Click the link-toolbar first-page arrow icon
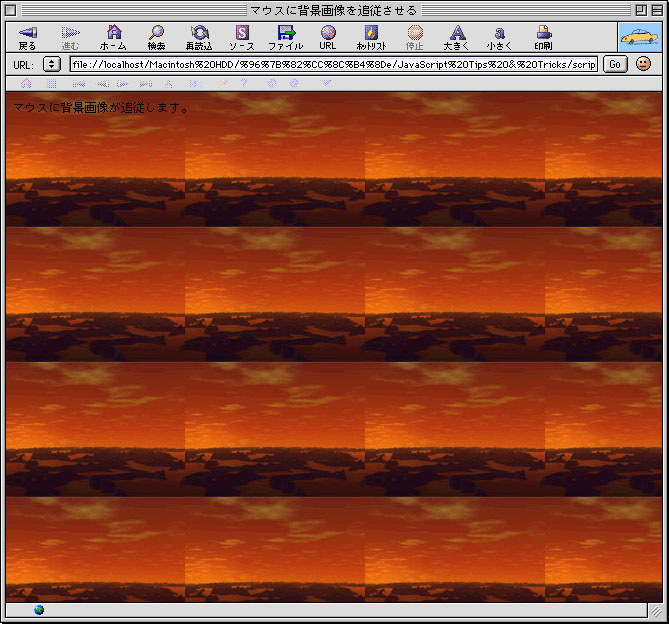 click(x=79, y=84)
